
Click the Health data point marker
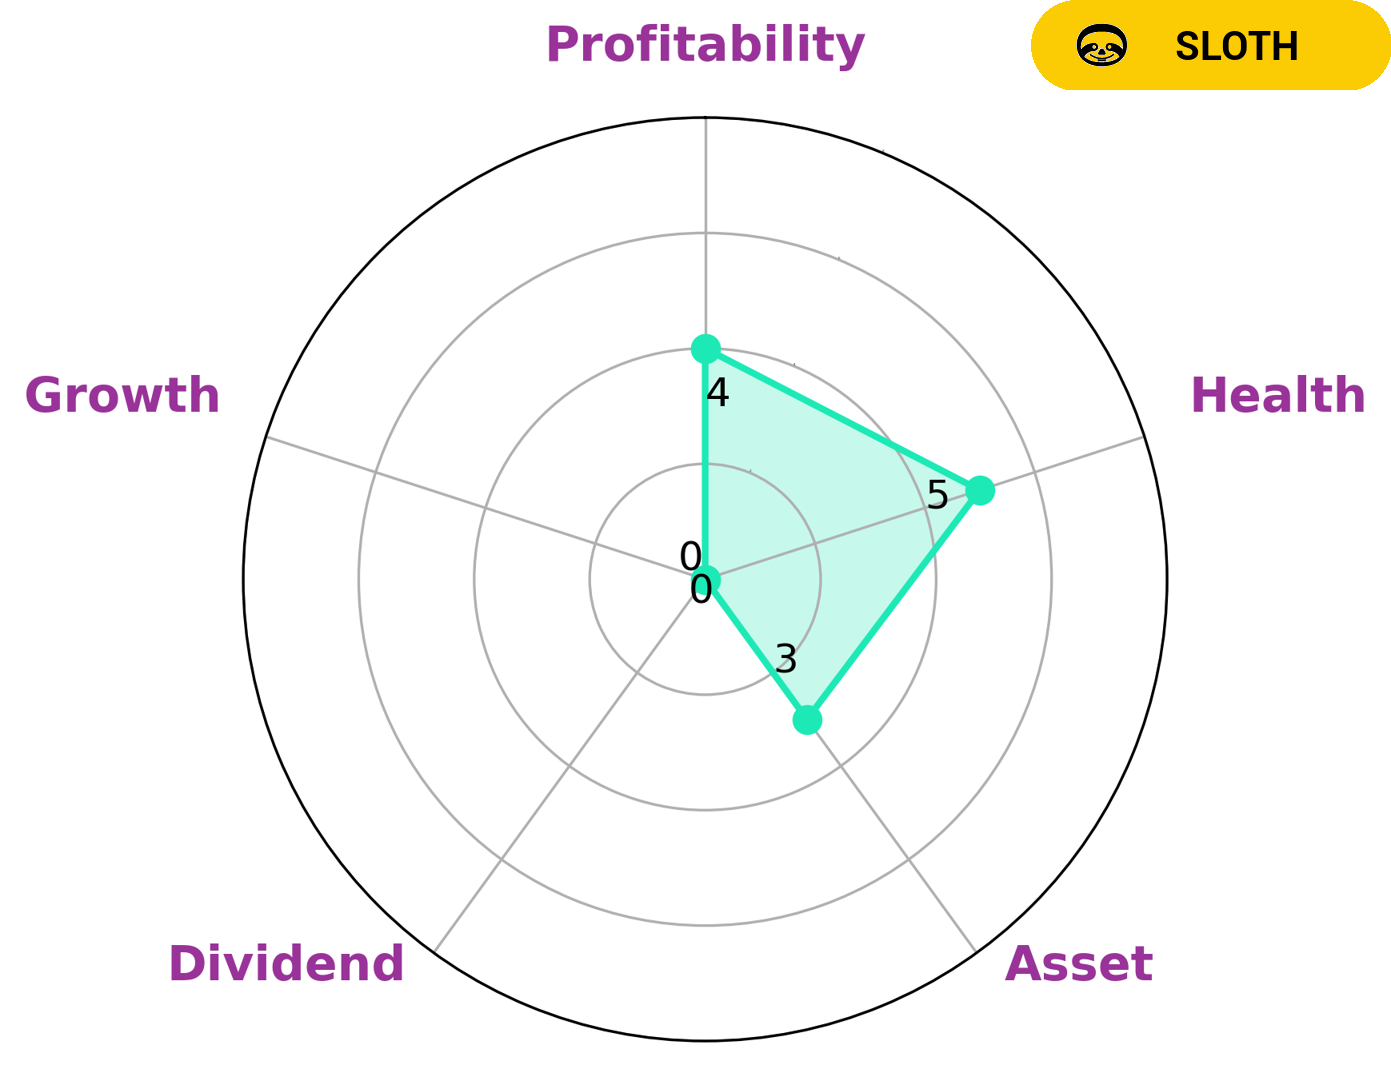point(980,490)
